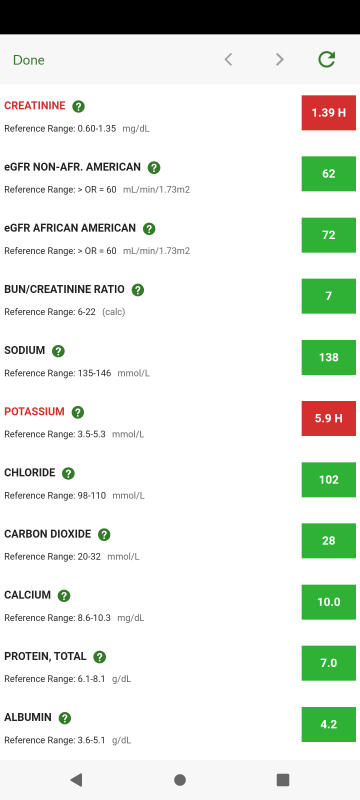This screenshot has height=800, width=360.
Task: Go forward with the right chevron
Action: (x=279, y=60)
